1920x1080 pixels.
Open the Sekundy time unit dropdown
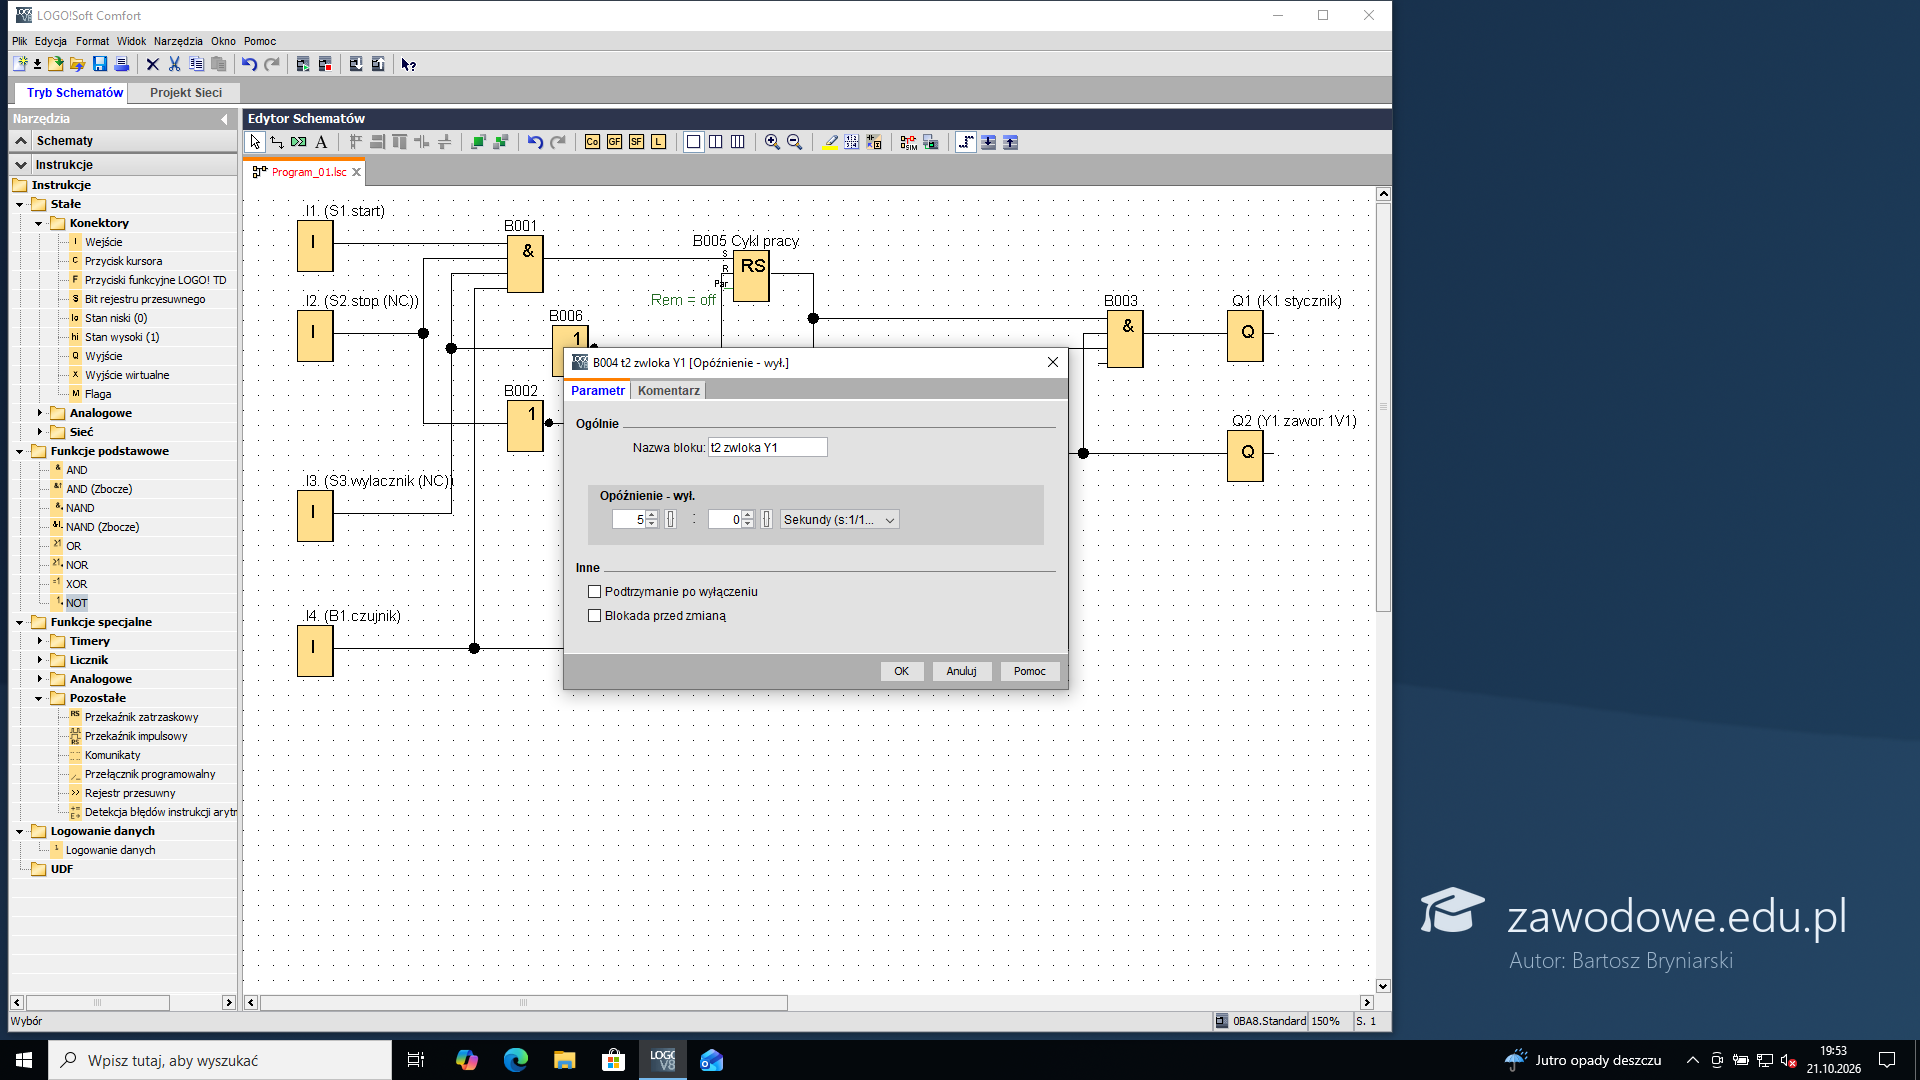point(839,520)
